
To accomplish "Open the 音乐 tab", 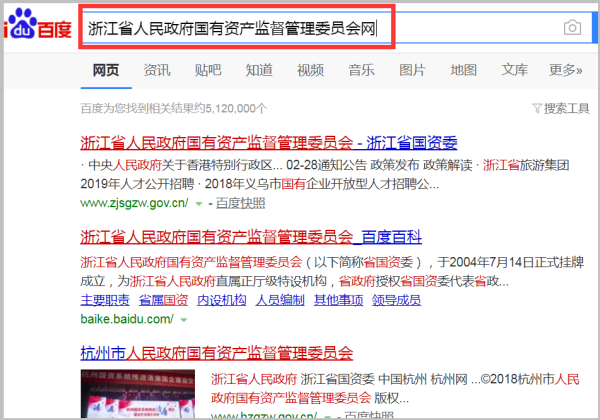I will [x=362, y=70].
